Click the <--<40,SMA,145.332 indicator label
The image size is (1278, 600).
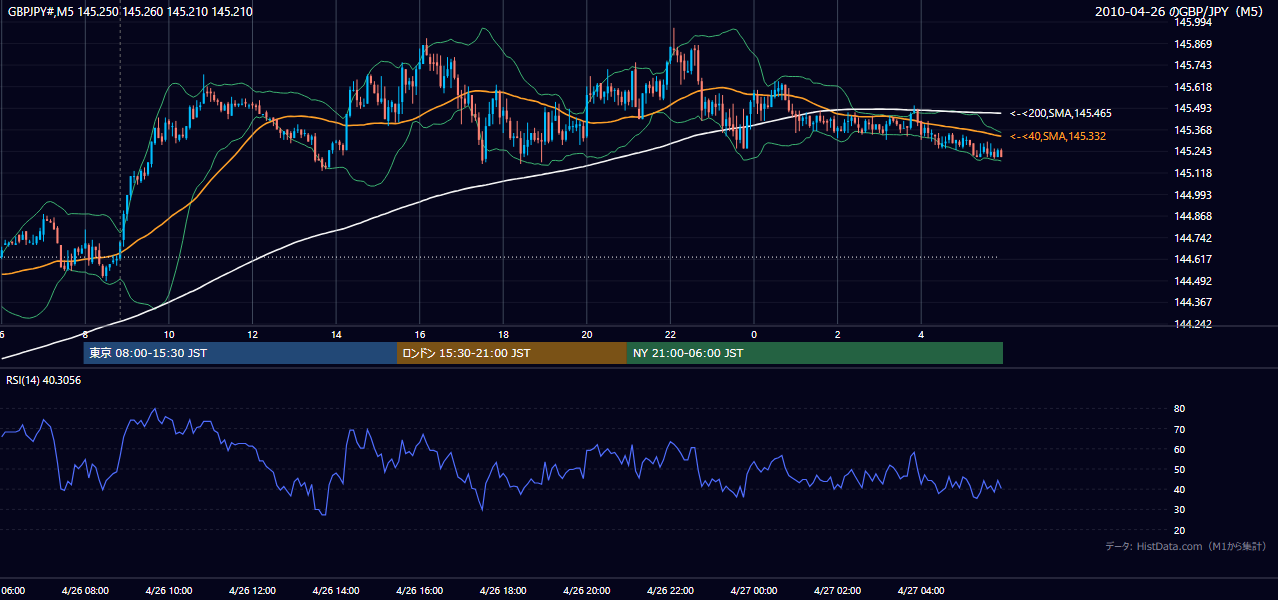click(x=1058, y=136)
